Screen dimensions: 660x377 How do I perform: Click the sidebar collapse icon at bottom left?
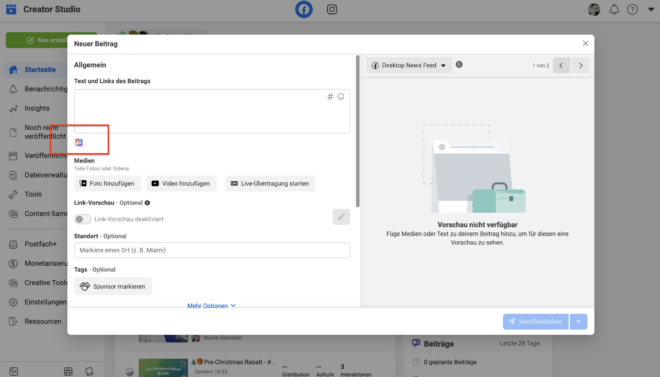click(13, 371)
